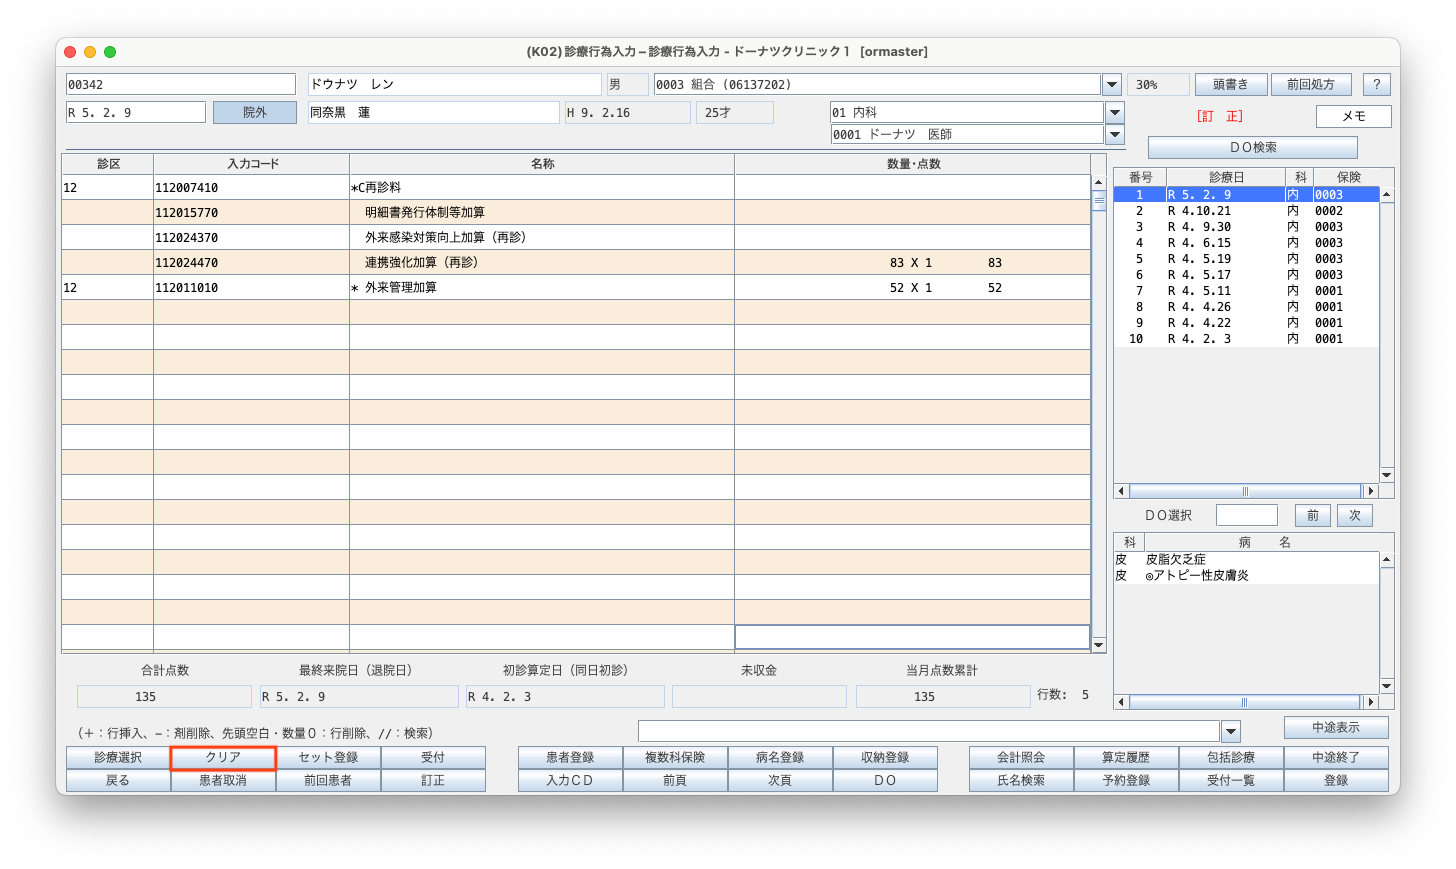Click the bottom ＤＯ button
This screenshot has height=869, width=1456.
(x=885, y=781)
